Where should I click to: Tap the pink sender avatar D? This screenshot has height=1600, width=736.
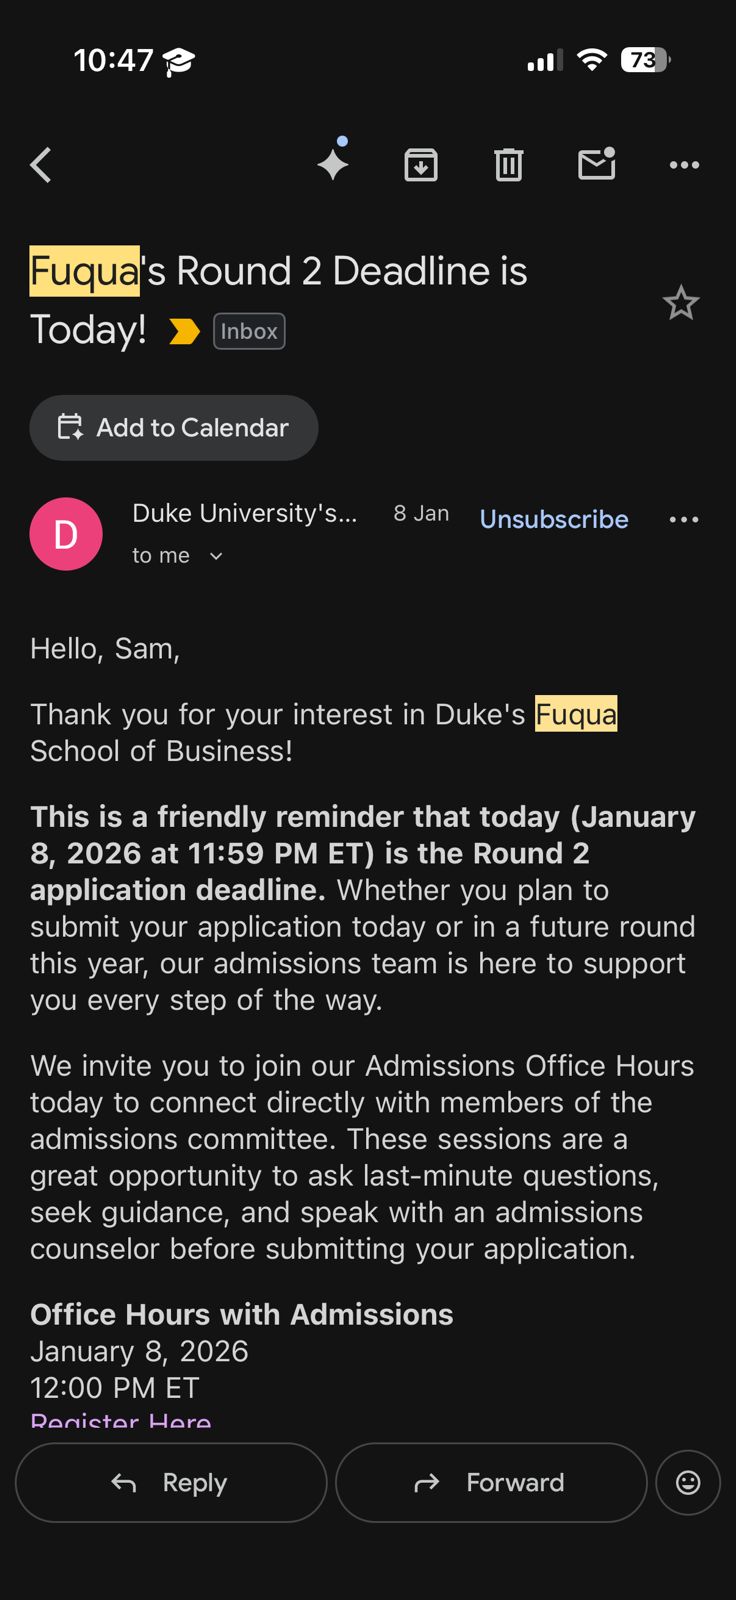pos(66,534)
